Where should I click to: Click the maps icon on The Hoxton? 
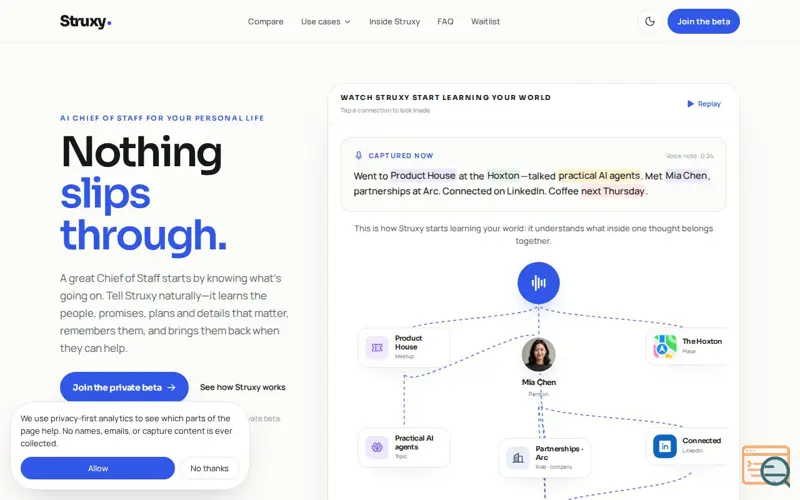[665, 346]
